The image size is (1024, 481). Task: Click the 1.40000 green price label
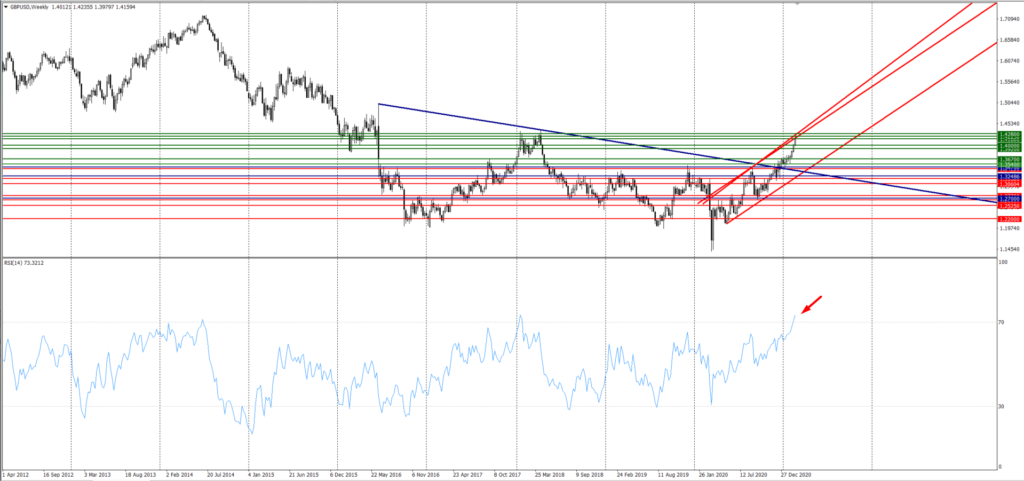[1010, 146]
